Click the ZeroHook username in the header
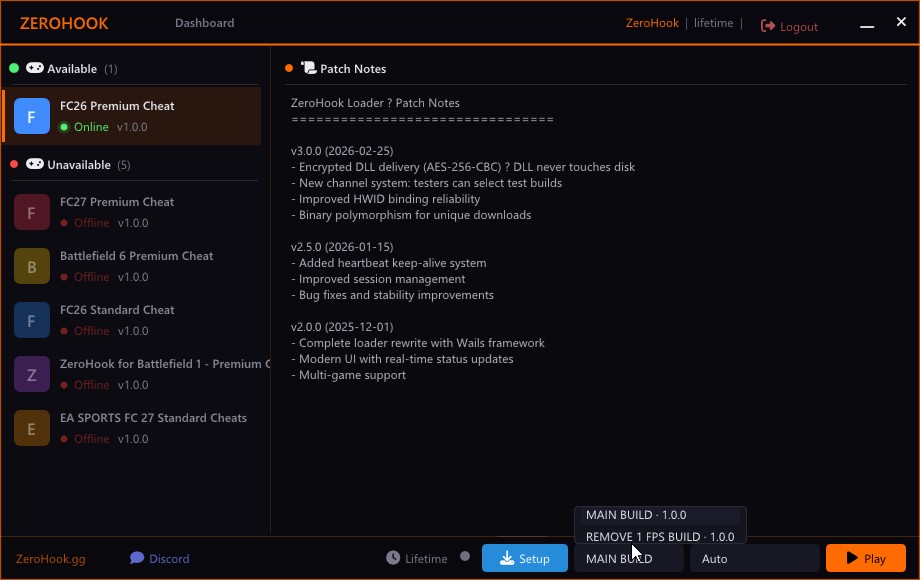Screen dimensions: 920x580 coord(652,23)
